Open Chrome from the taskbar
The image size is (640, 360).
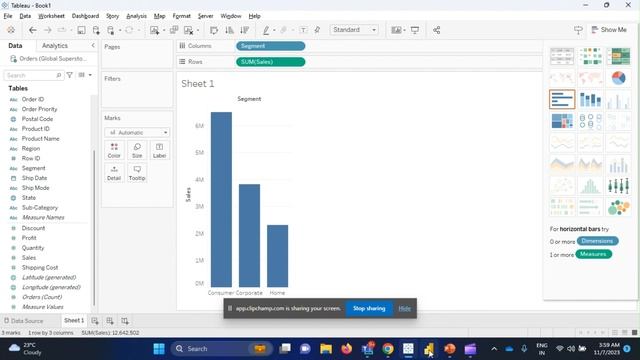pos(388,349)
